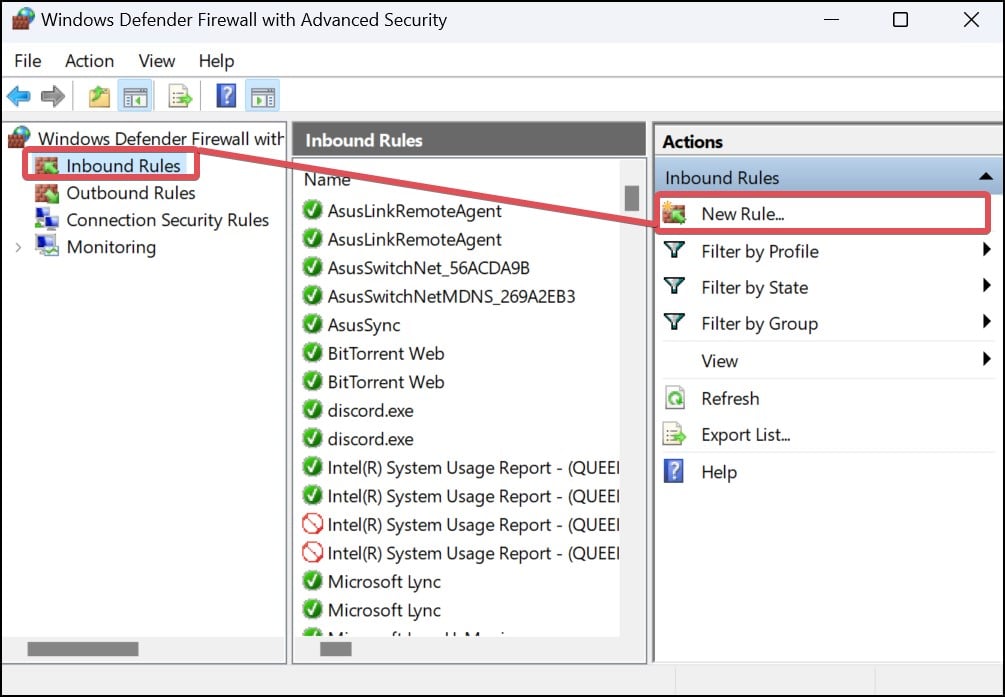Go back with the blue left arrow
Viewport: 1005px width, 697px height.
point(19,97)
